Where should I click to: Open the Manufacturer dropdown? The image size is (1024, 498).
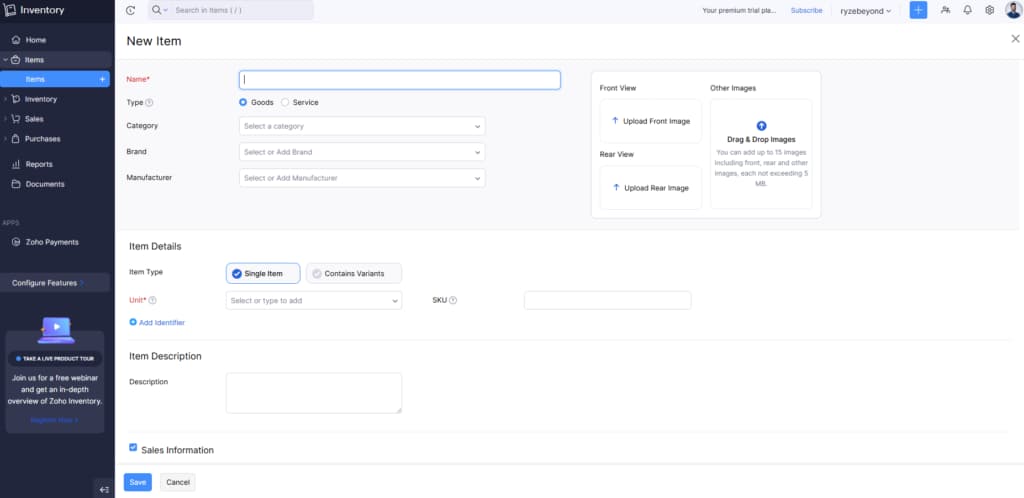[362, 178]
